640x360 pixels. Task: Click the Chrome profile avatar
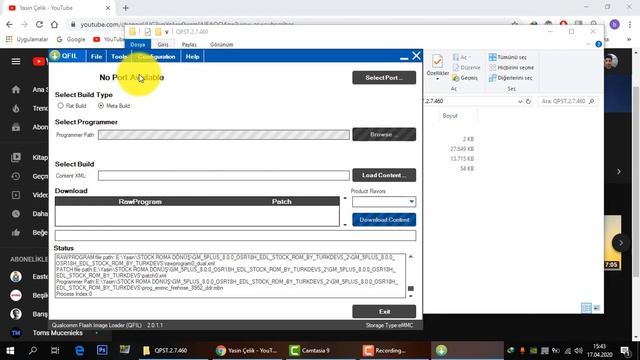[614, 24]
